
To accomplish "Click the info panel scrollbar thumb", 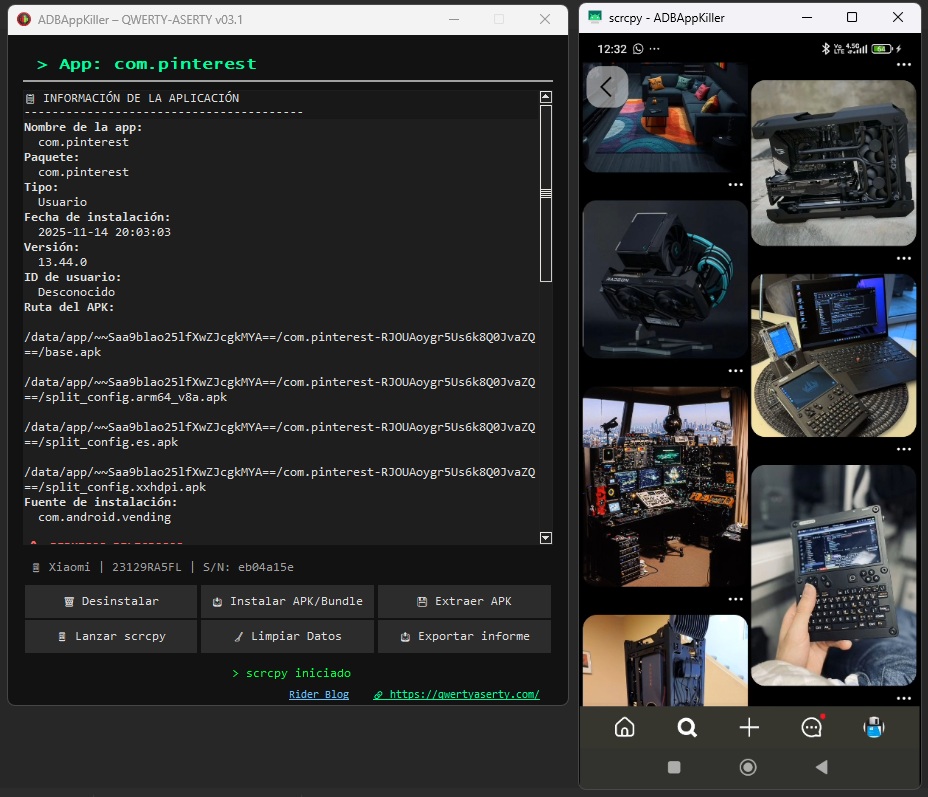I will 546,193.
